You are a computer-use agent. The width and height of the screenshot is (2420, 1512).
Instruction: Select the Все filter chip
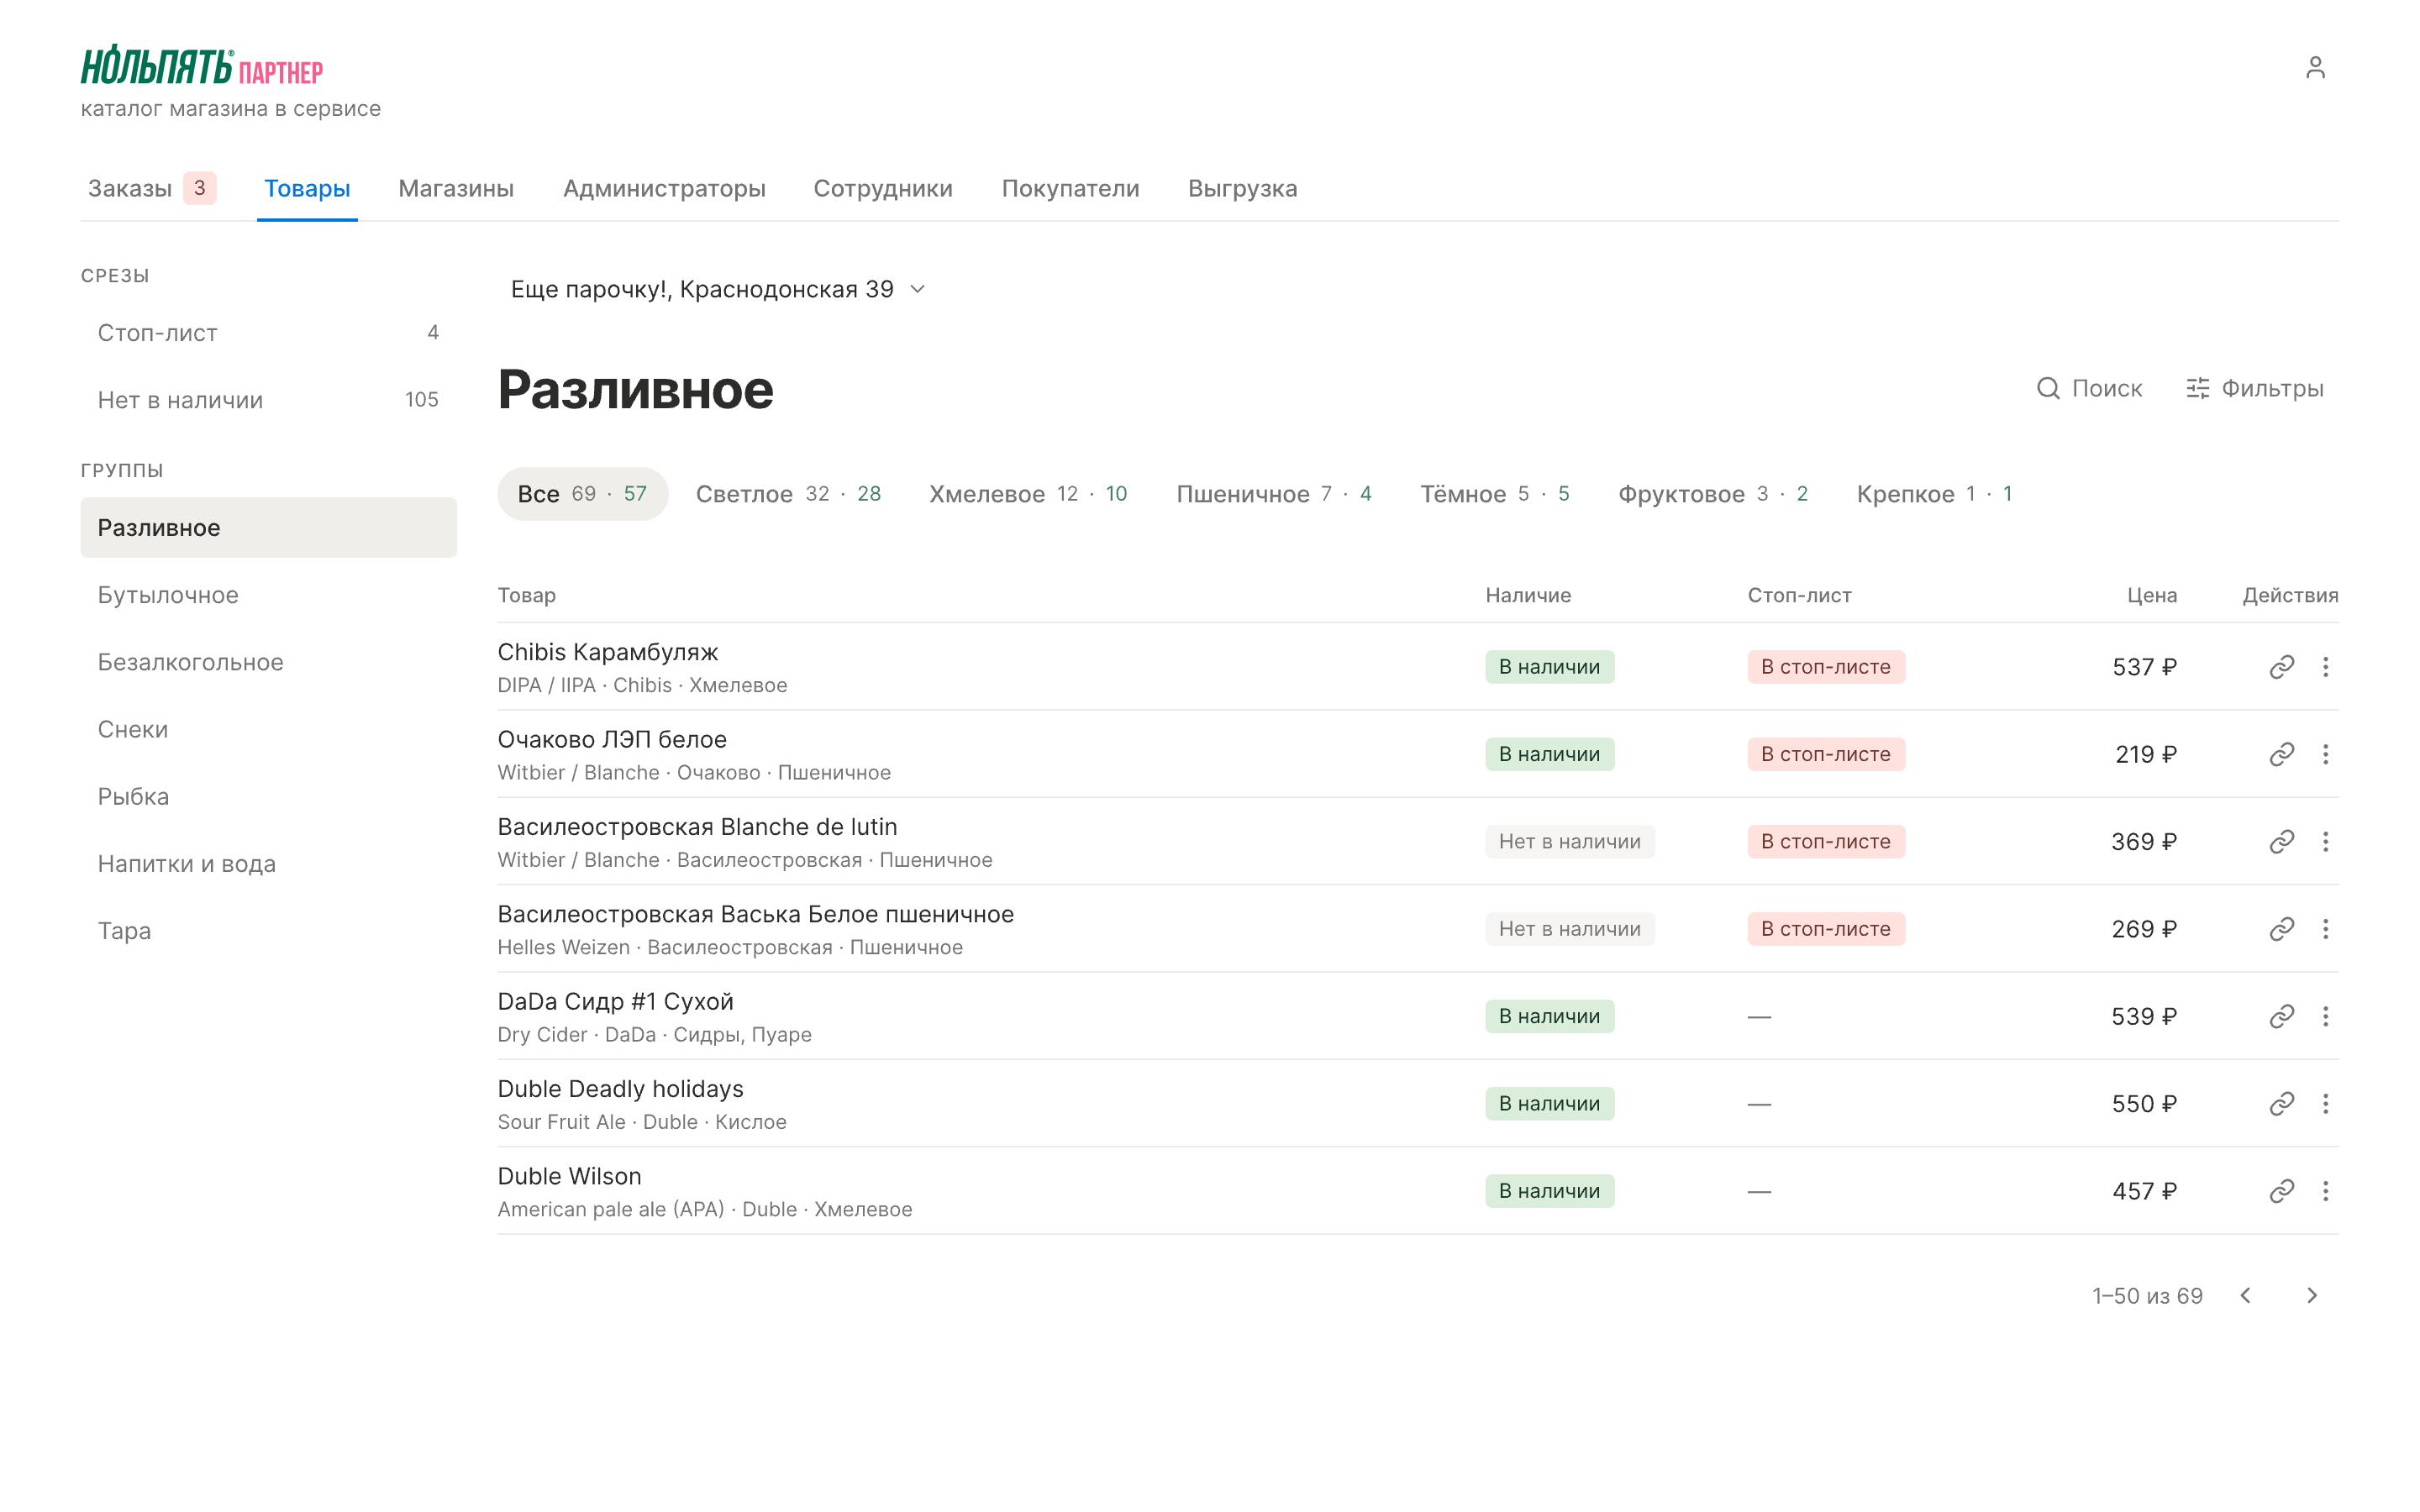pos(582,494)
